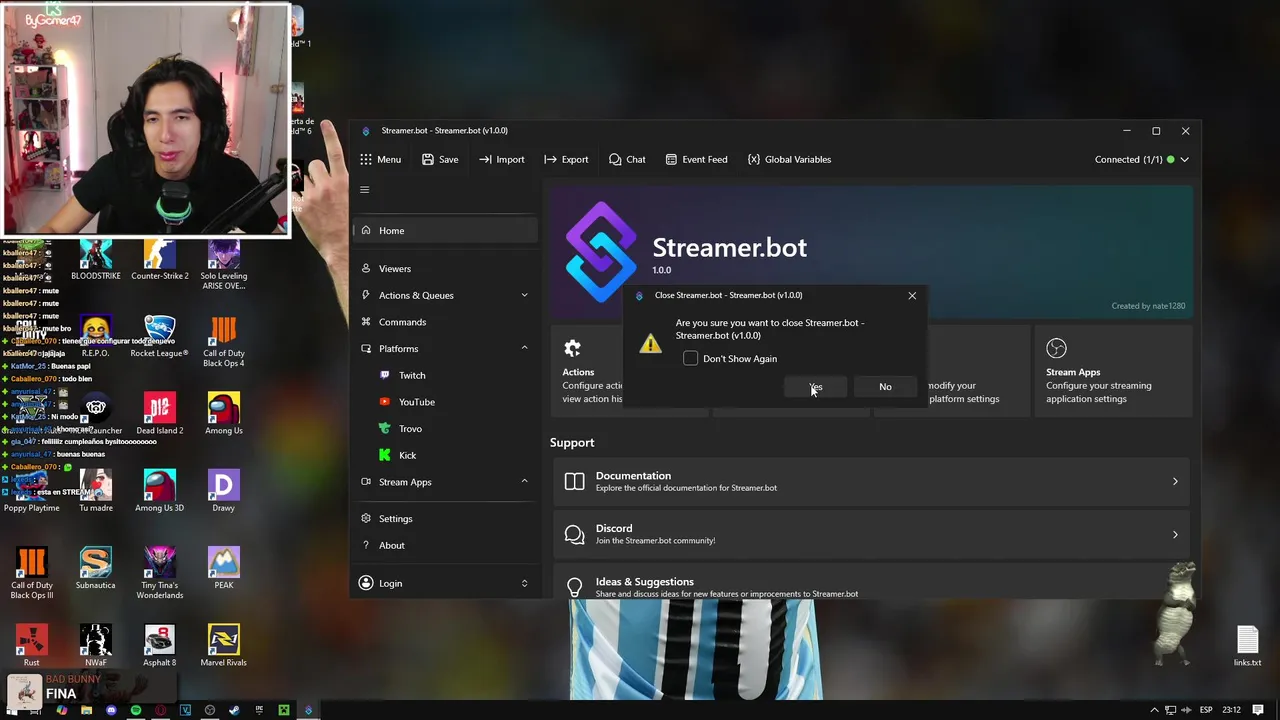Open the Chat panel from toolbar
1280x720 pixels.
click(627, 159)
